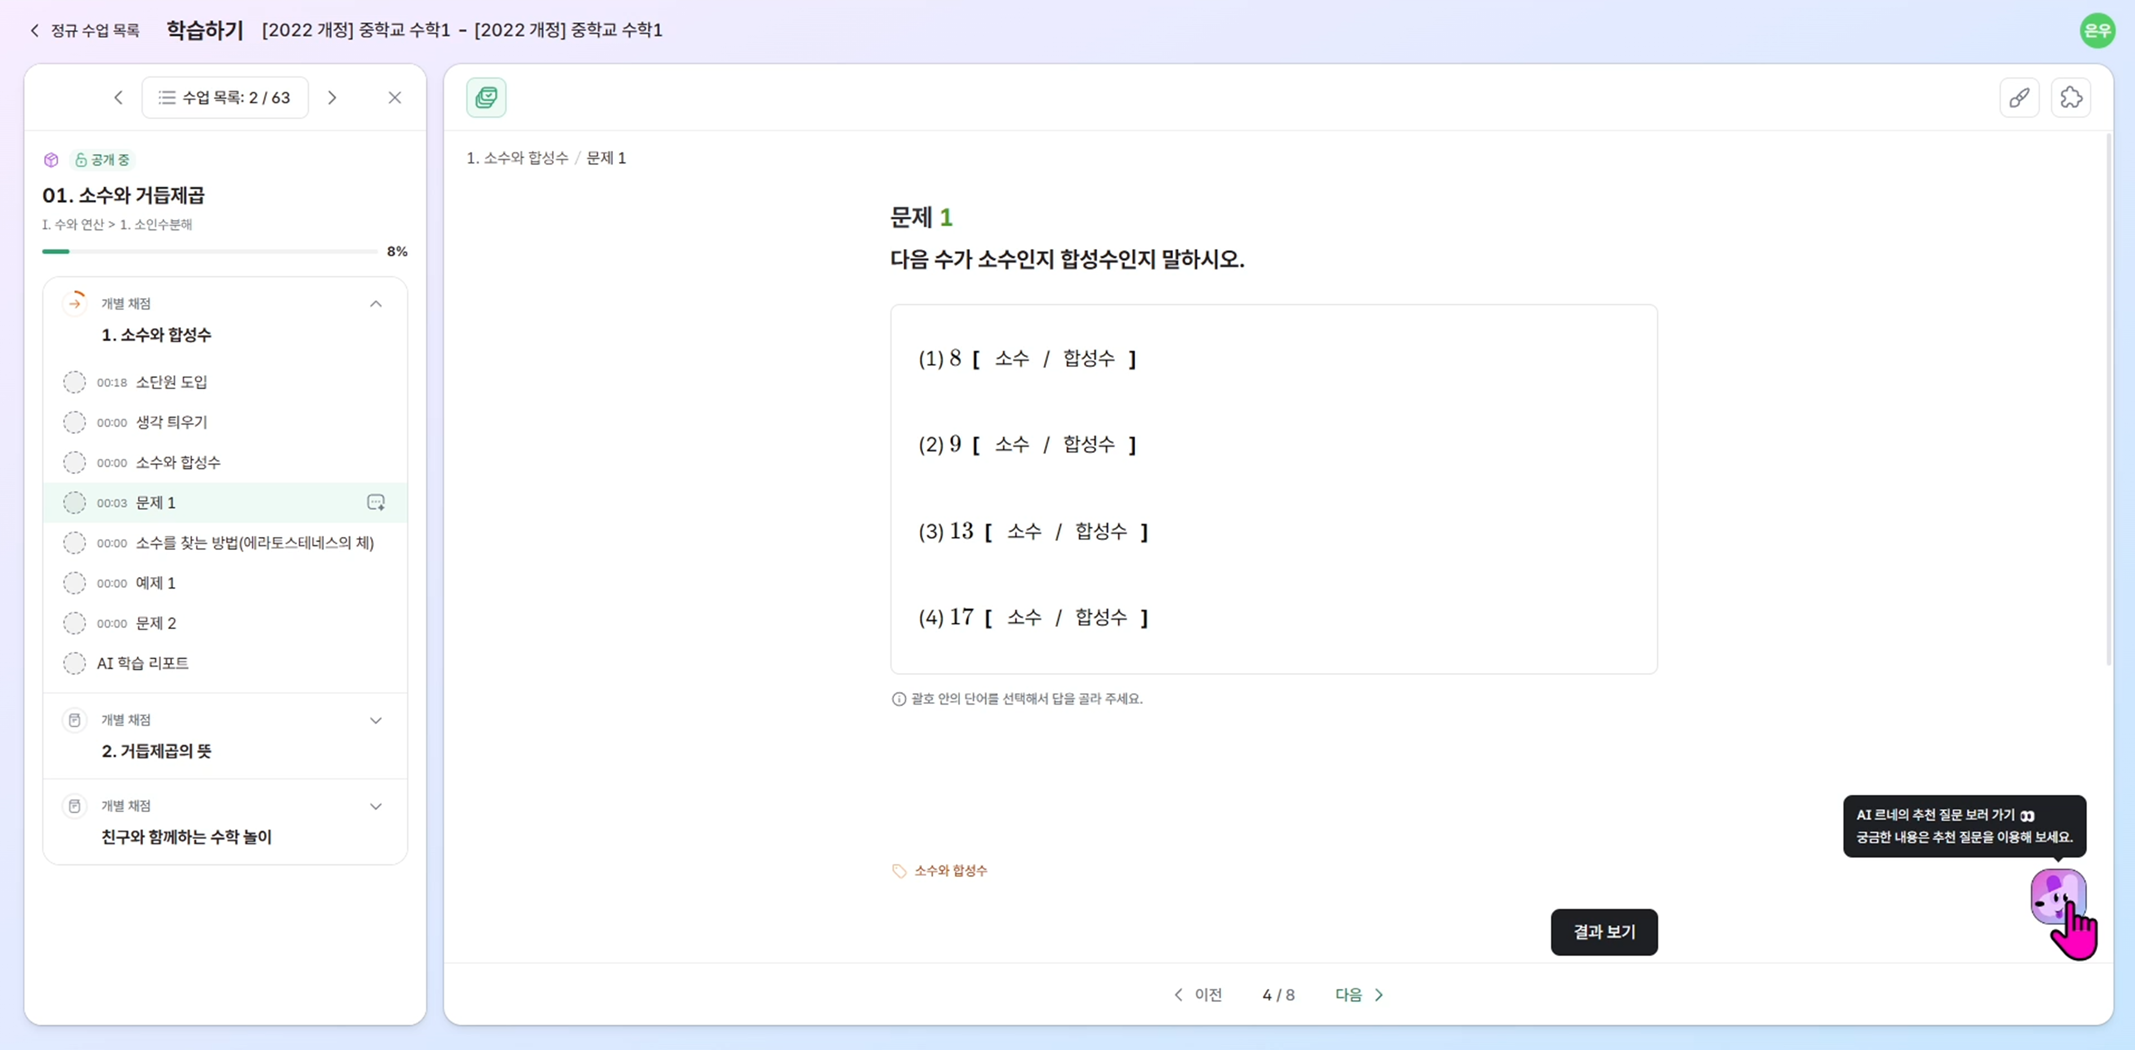The image size is (2135, 1050).
Task: Select 소수 for (1) 8
Action: click(1012, 358)
